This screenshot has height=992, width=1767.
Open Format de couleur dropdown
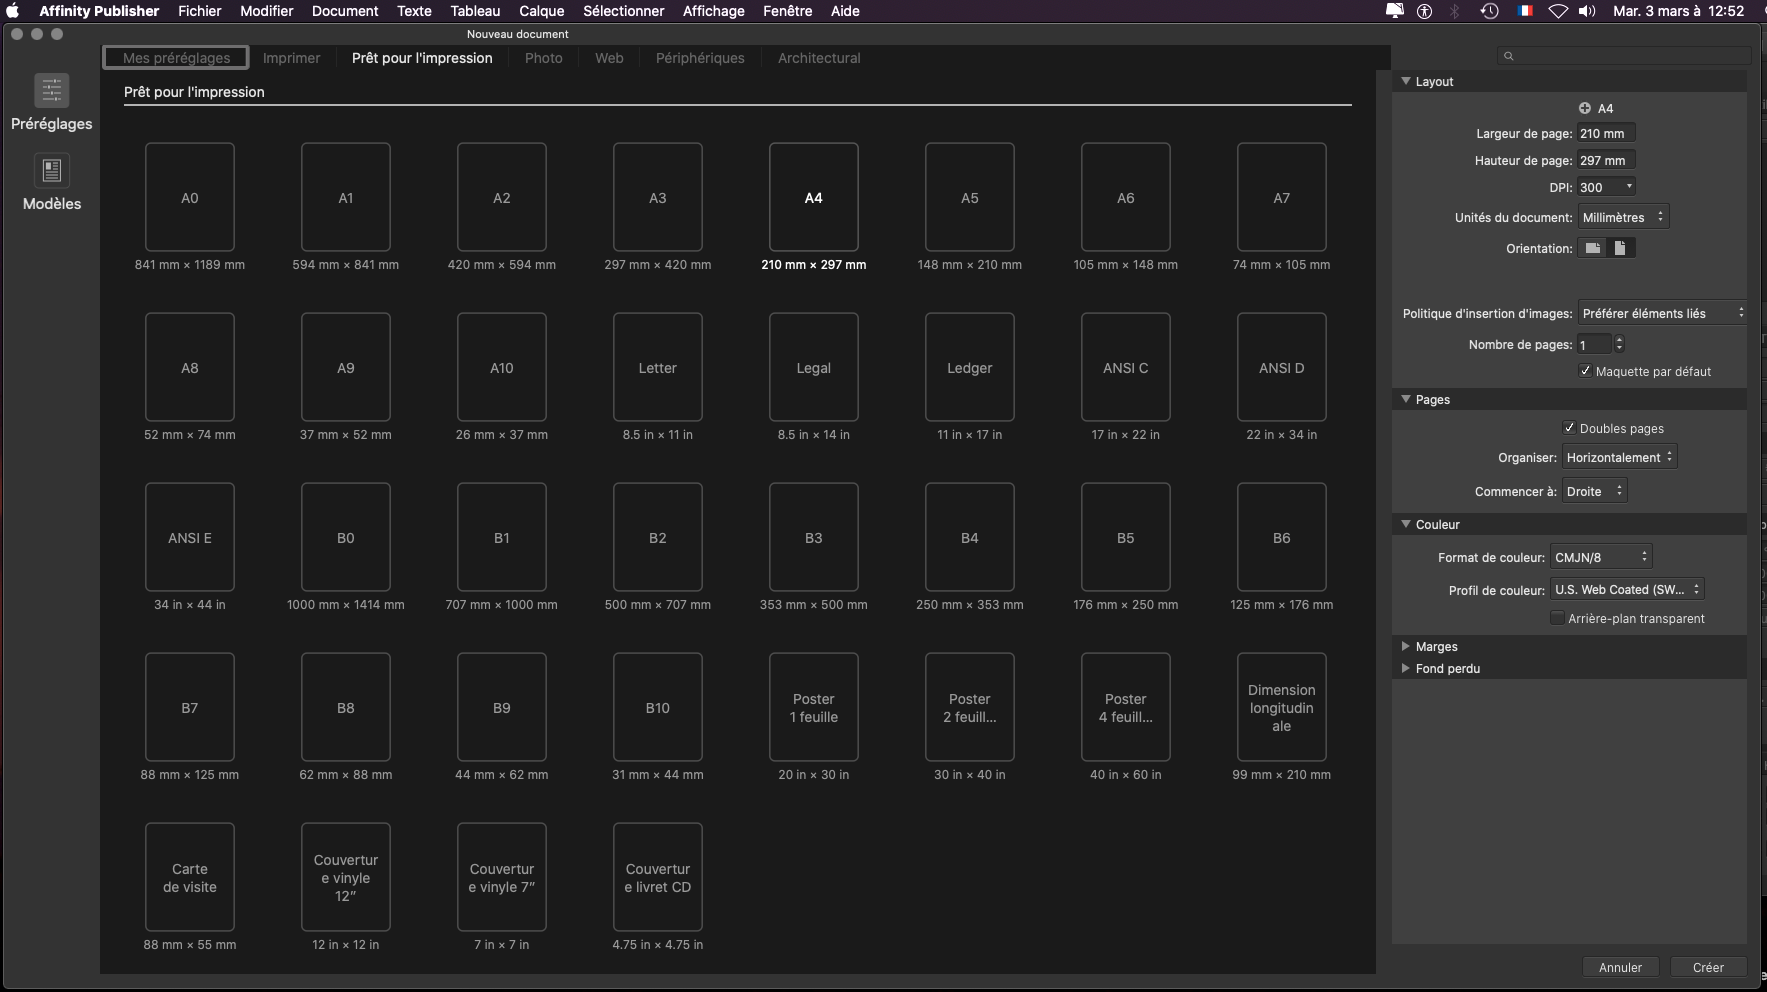click(x=1601, y=557)
